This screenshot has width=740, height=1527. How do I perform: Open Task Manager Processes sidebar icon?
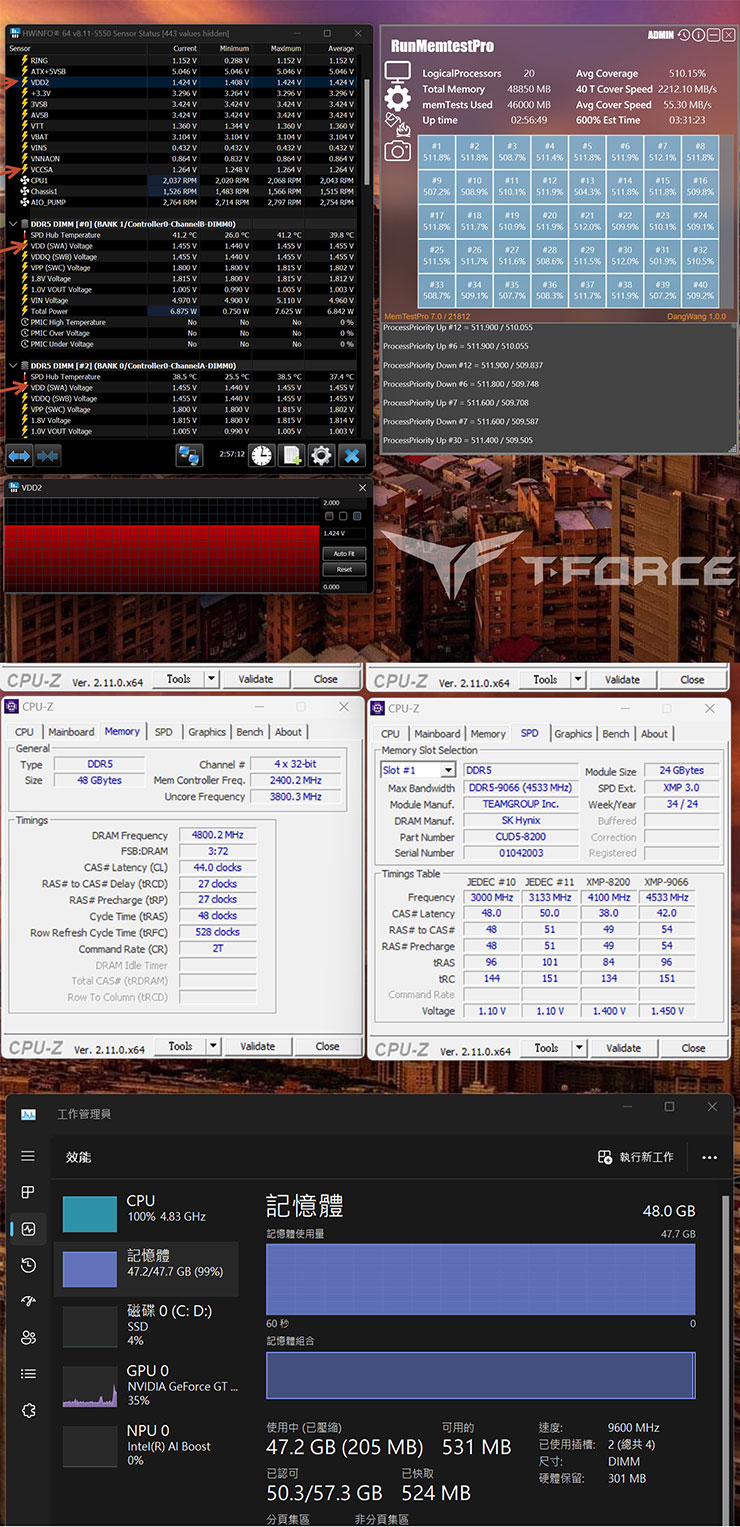pyautogui.click(x=28, y=1192)
